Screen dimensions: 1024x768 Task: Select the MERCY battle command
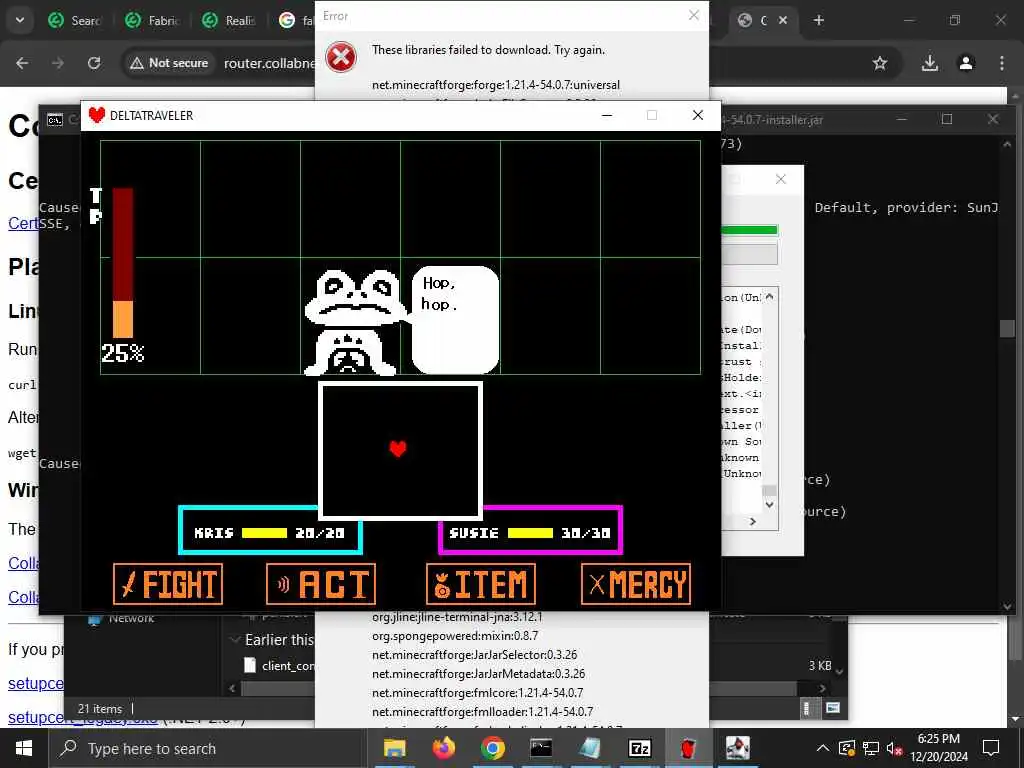tap(635, 584)
